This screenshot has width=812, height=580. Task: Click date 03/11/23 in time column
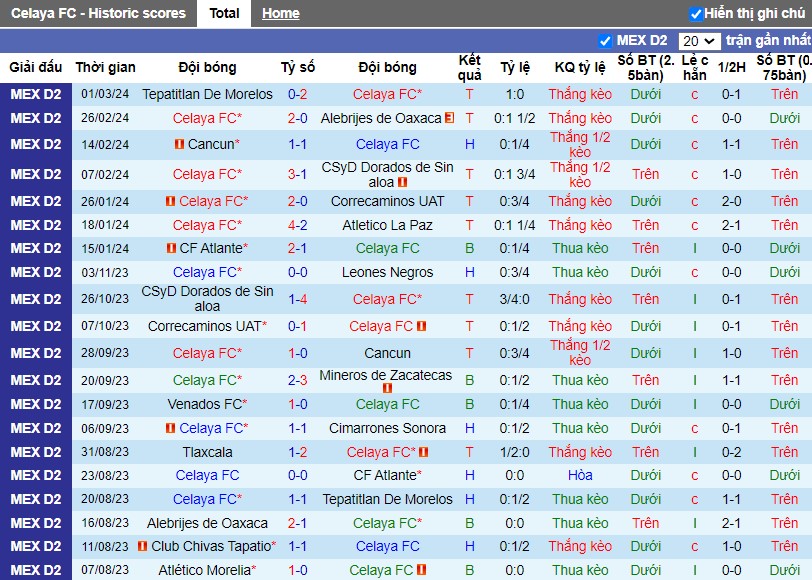(x=105, y=272)
